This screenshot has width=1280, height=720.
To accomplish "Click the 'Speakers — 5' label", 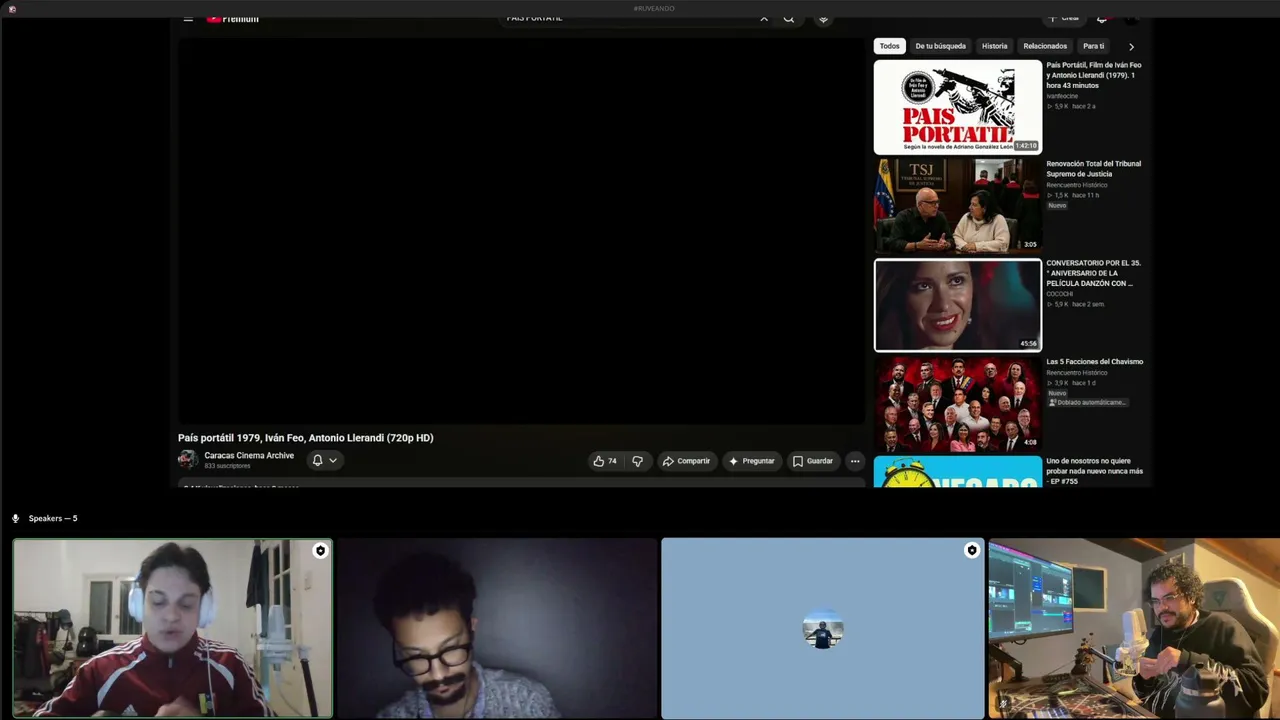I will click(x=53, y=518).
